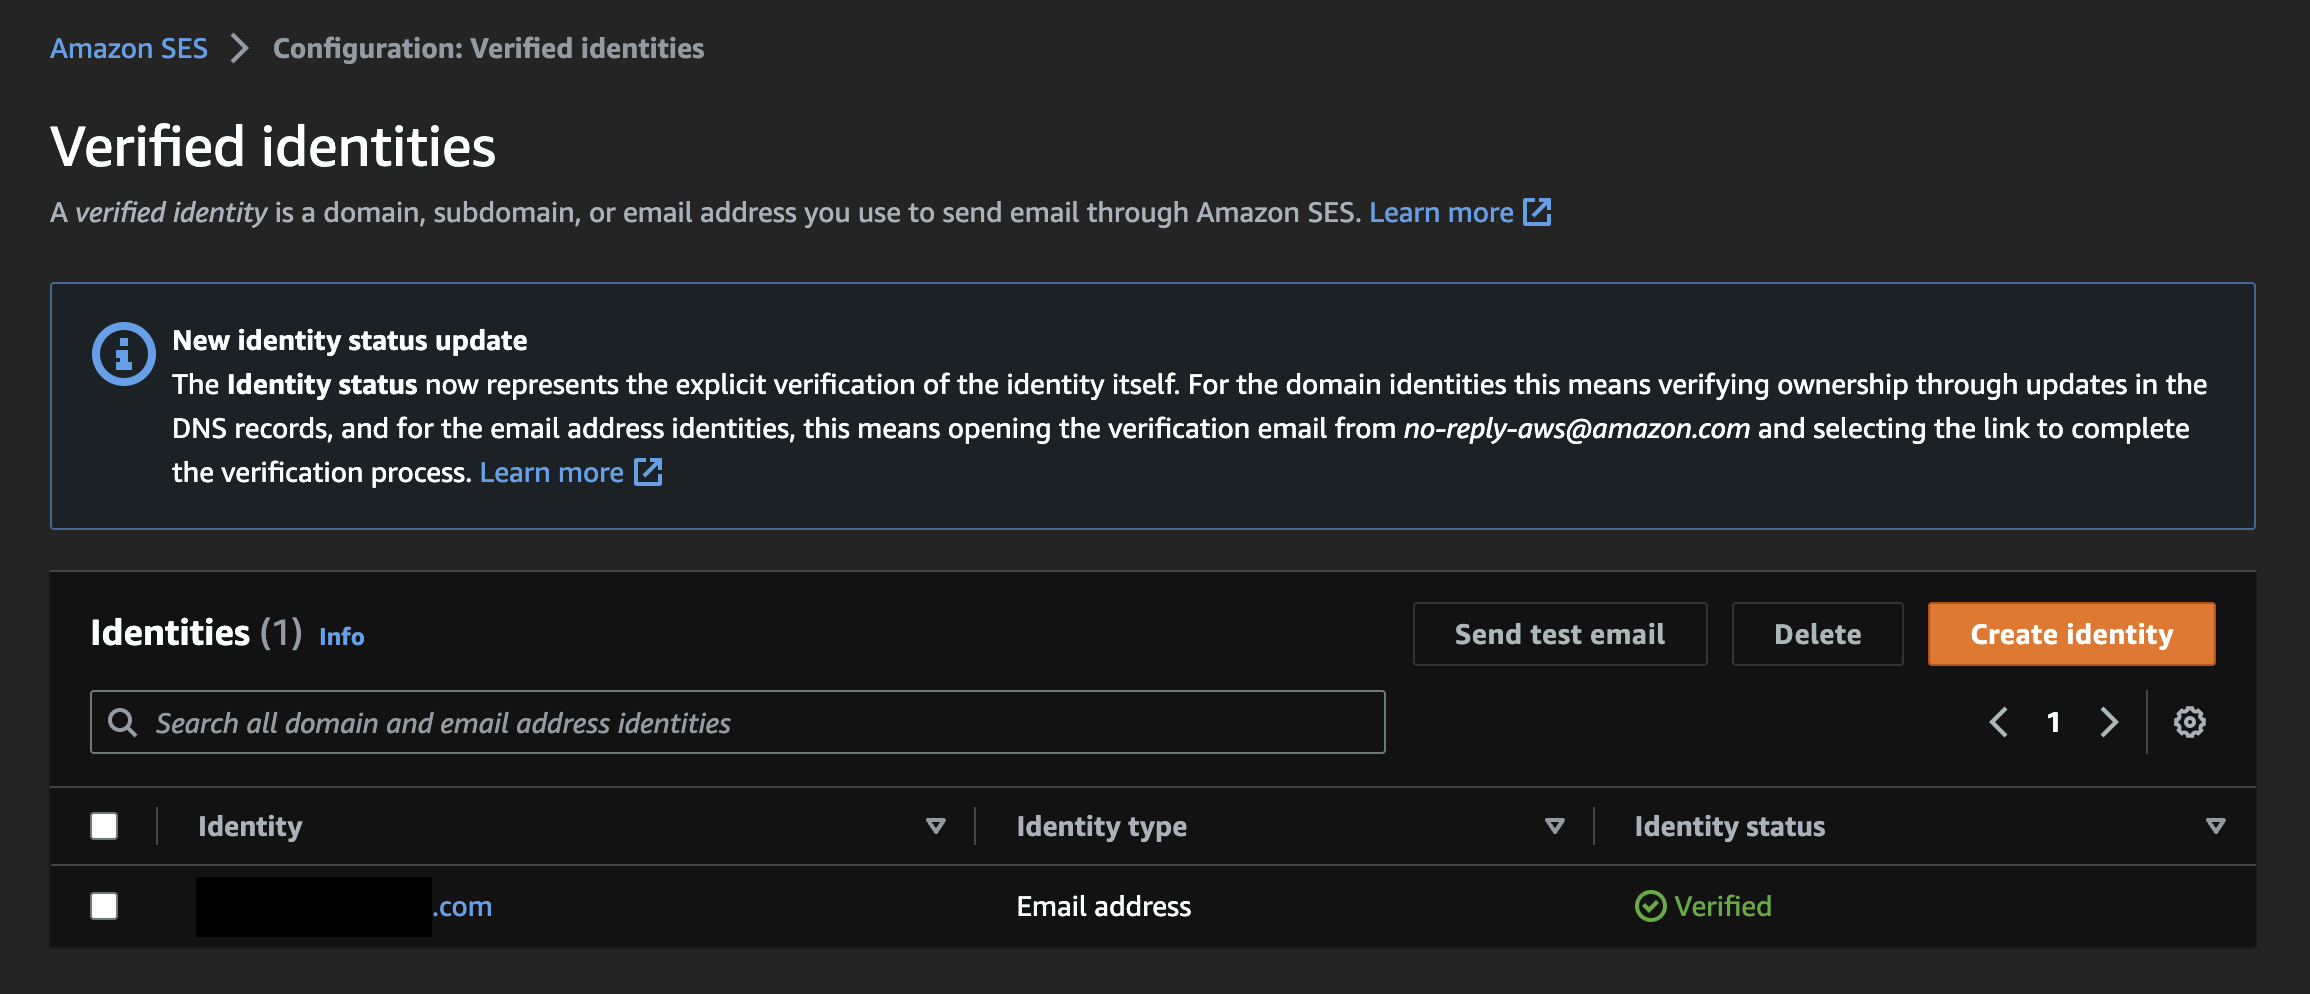Open the .com email identity link
Screen dimensions: 2310x994
click(344, 906)
